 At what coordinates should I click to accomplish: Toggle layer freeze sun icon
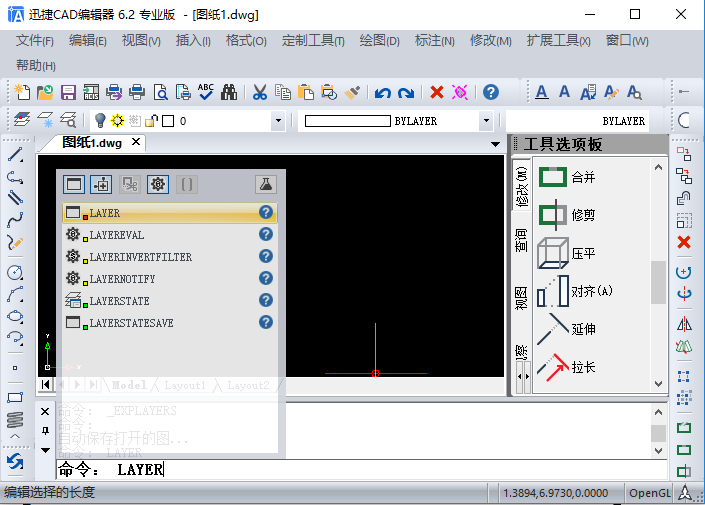(117, 121)
